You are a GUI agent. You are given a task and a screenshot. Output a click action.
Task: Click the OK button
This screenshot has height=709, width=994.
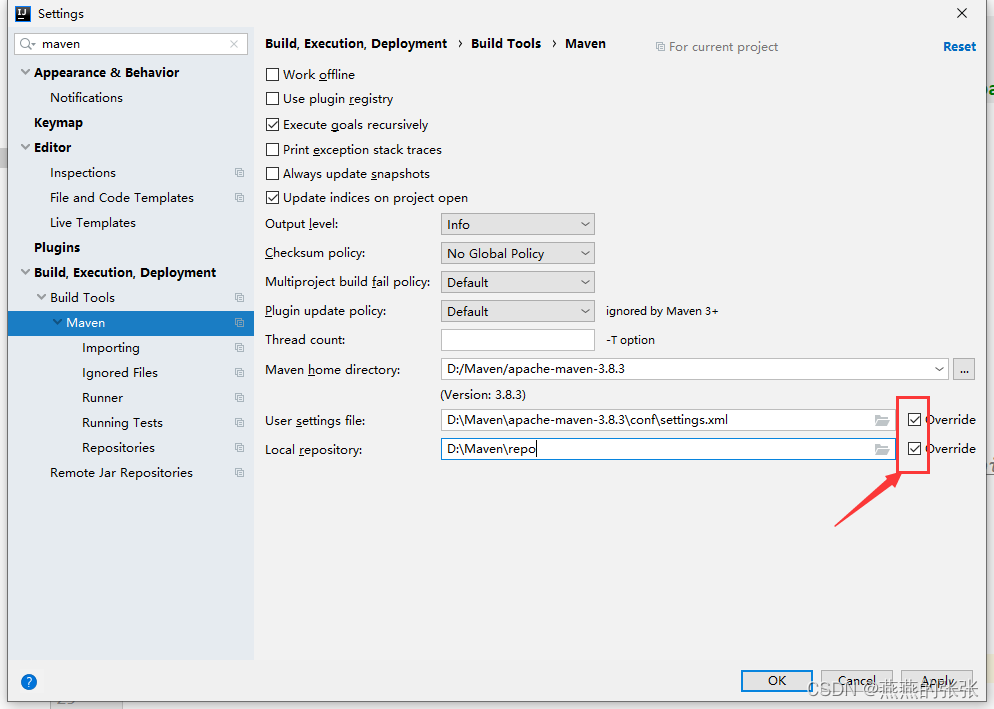point(777,680)
